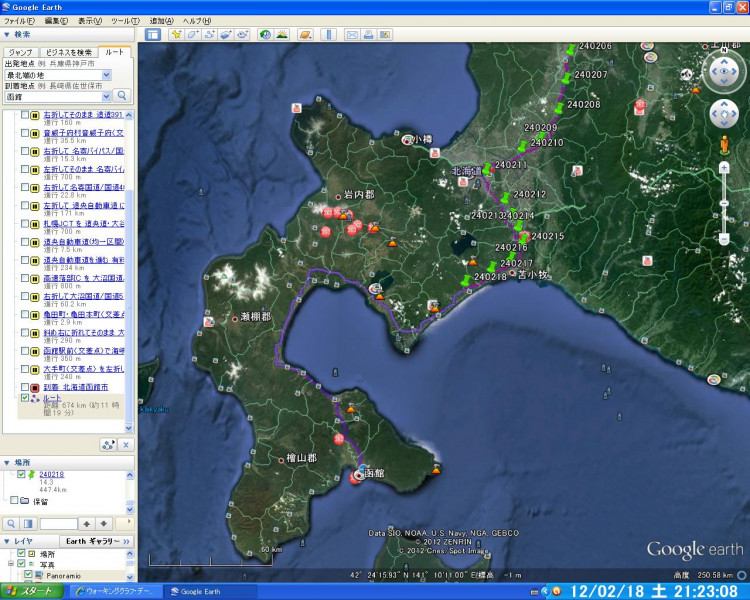Click search magnifier in Places panel
This screenshot has width=750, height=600.
[11, 523]
